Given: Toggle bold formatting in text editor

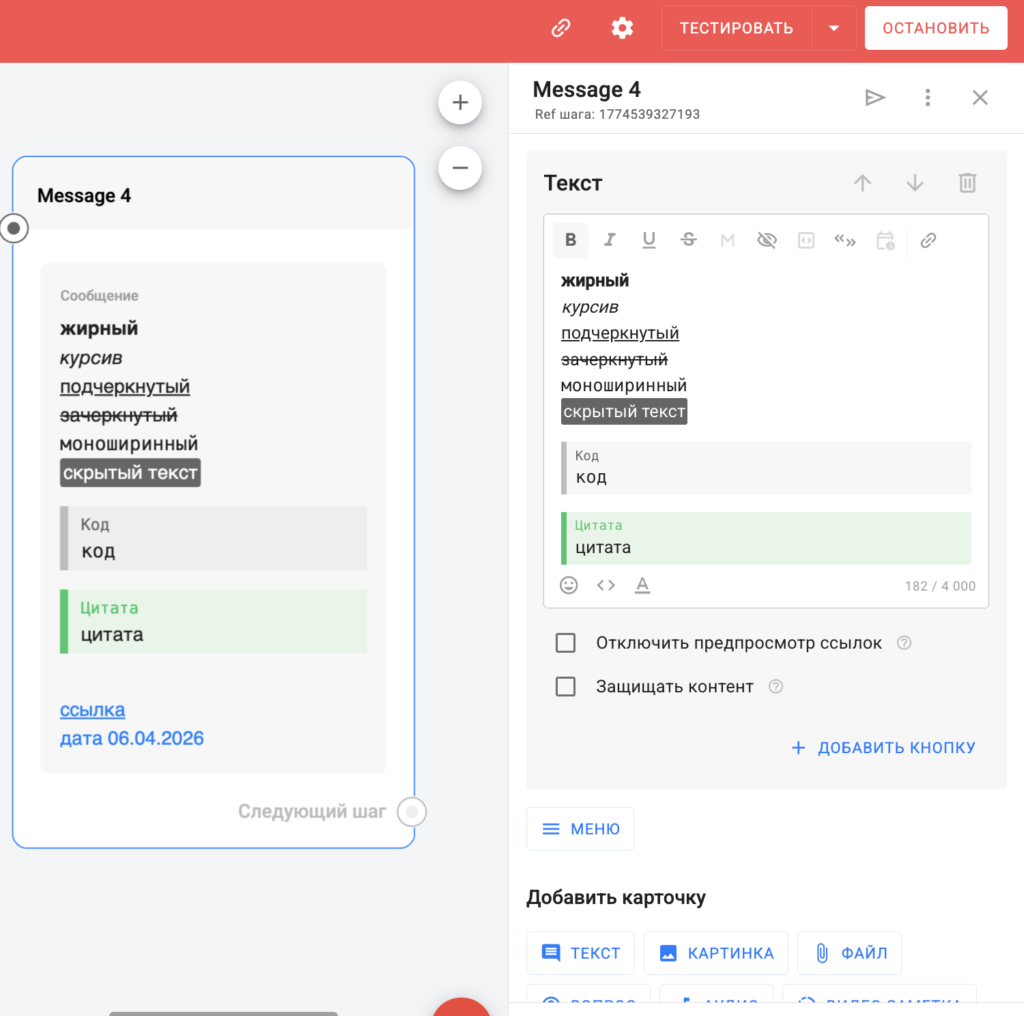Looking at the screenshot, I should tap(571, 240).
